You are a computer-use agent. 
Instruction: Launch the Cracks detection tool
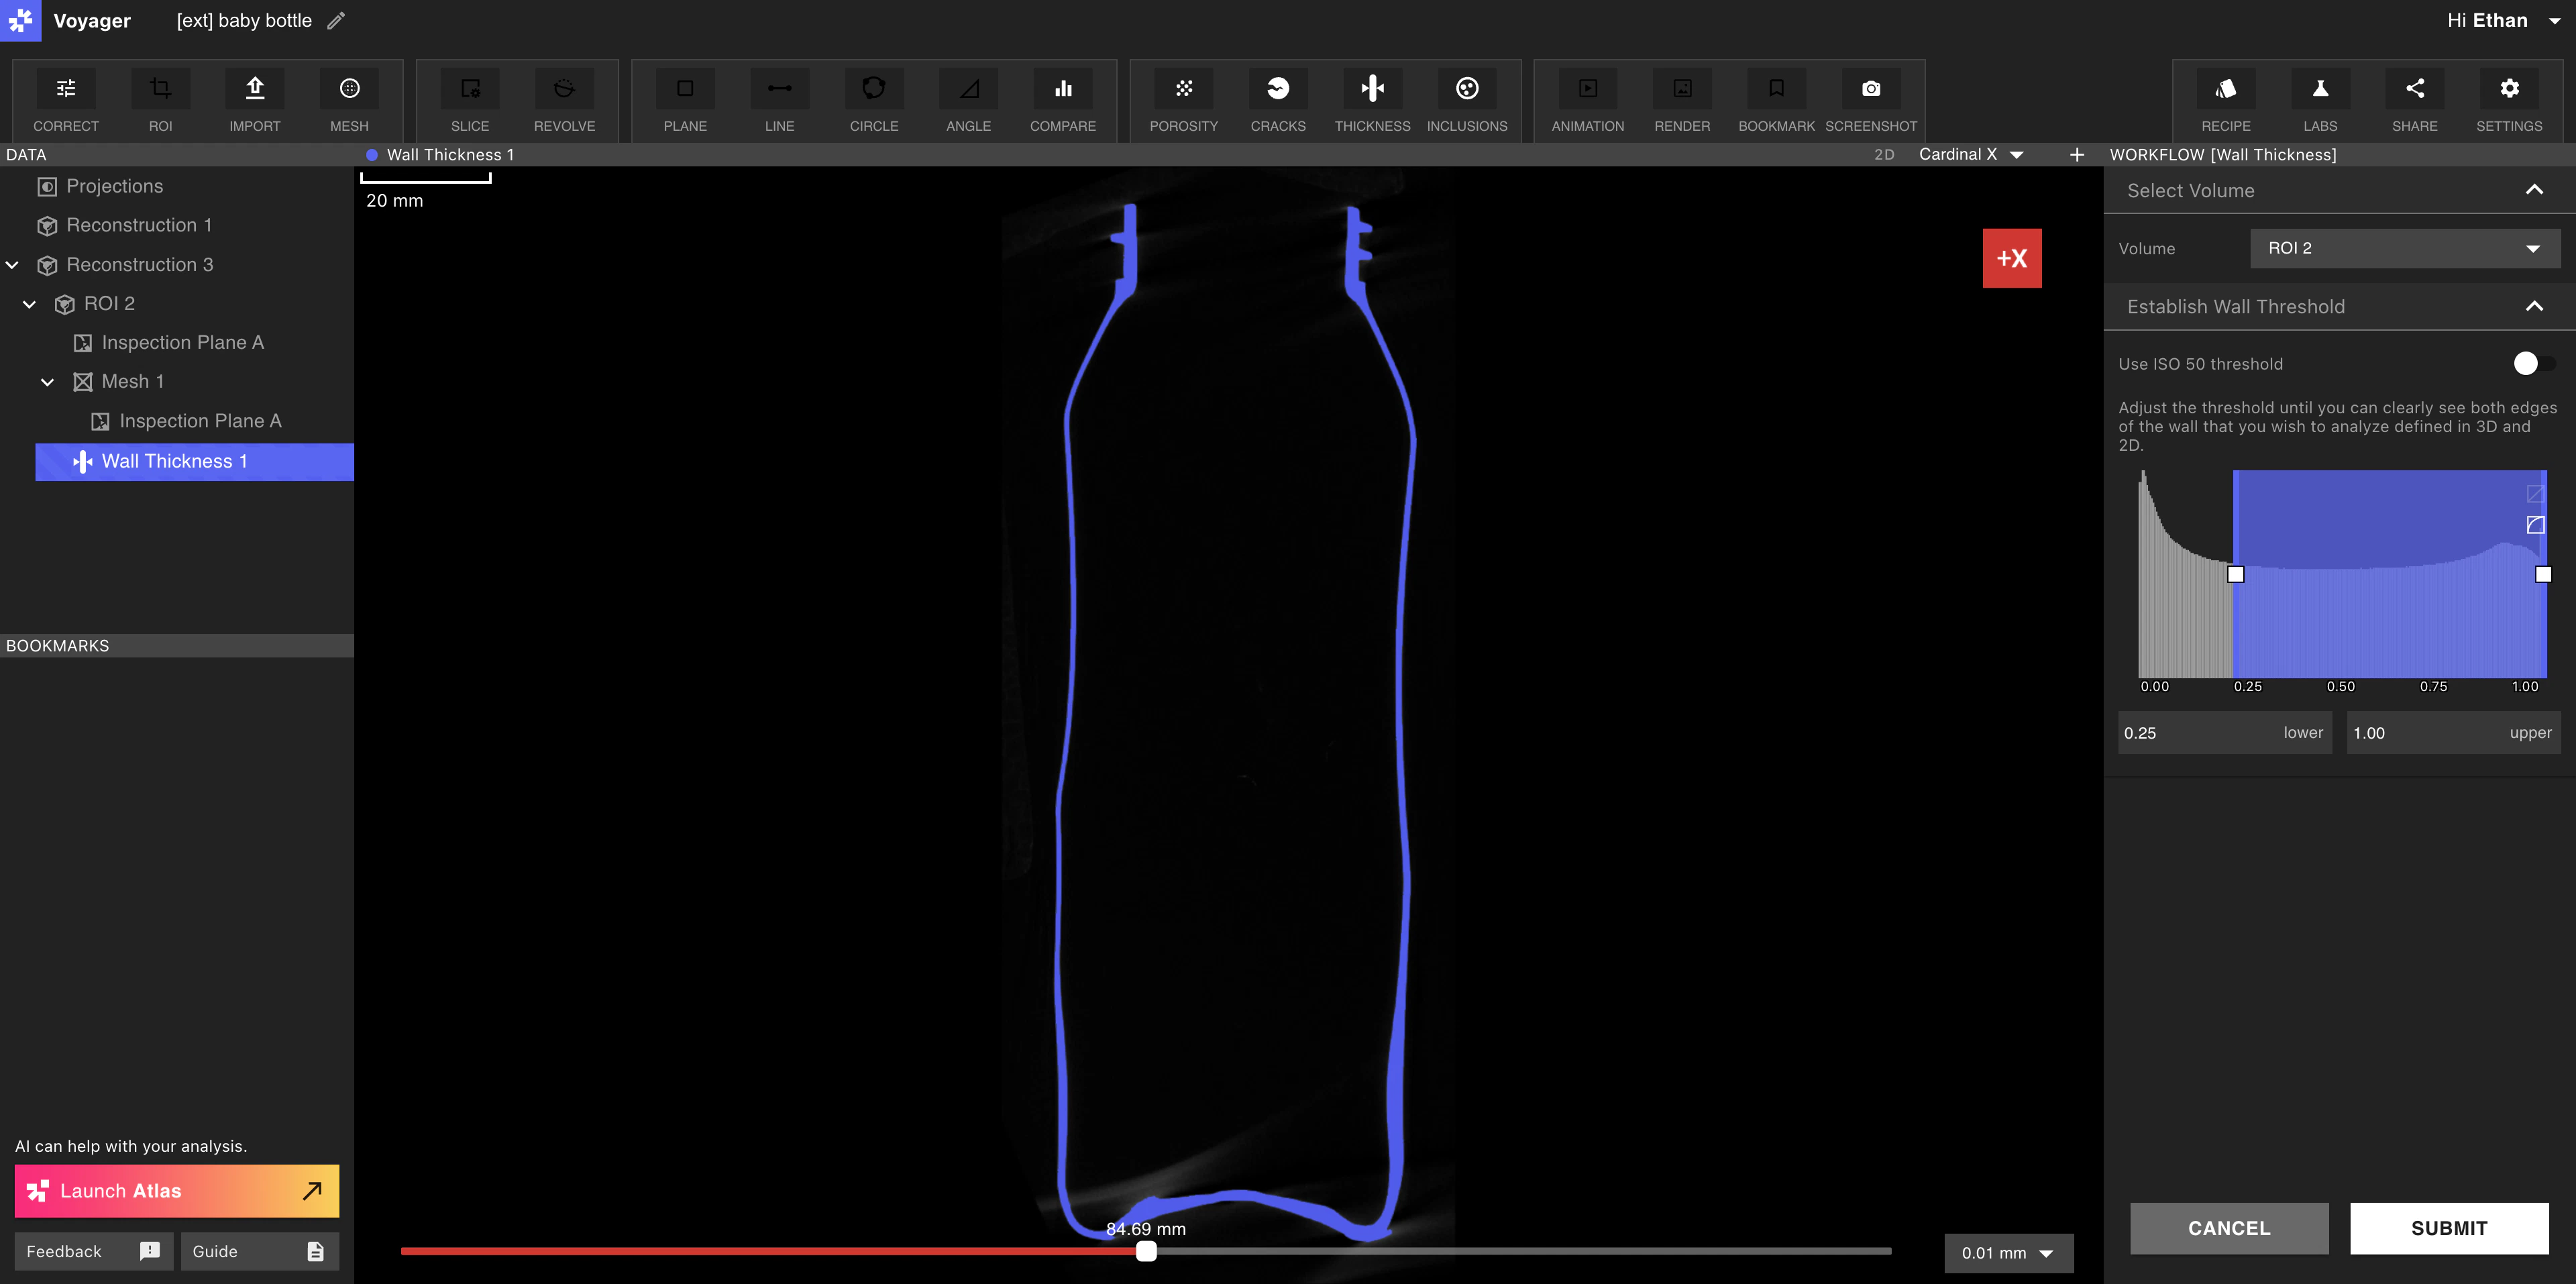[1278, 99]
